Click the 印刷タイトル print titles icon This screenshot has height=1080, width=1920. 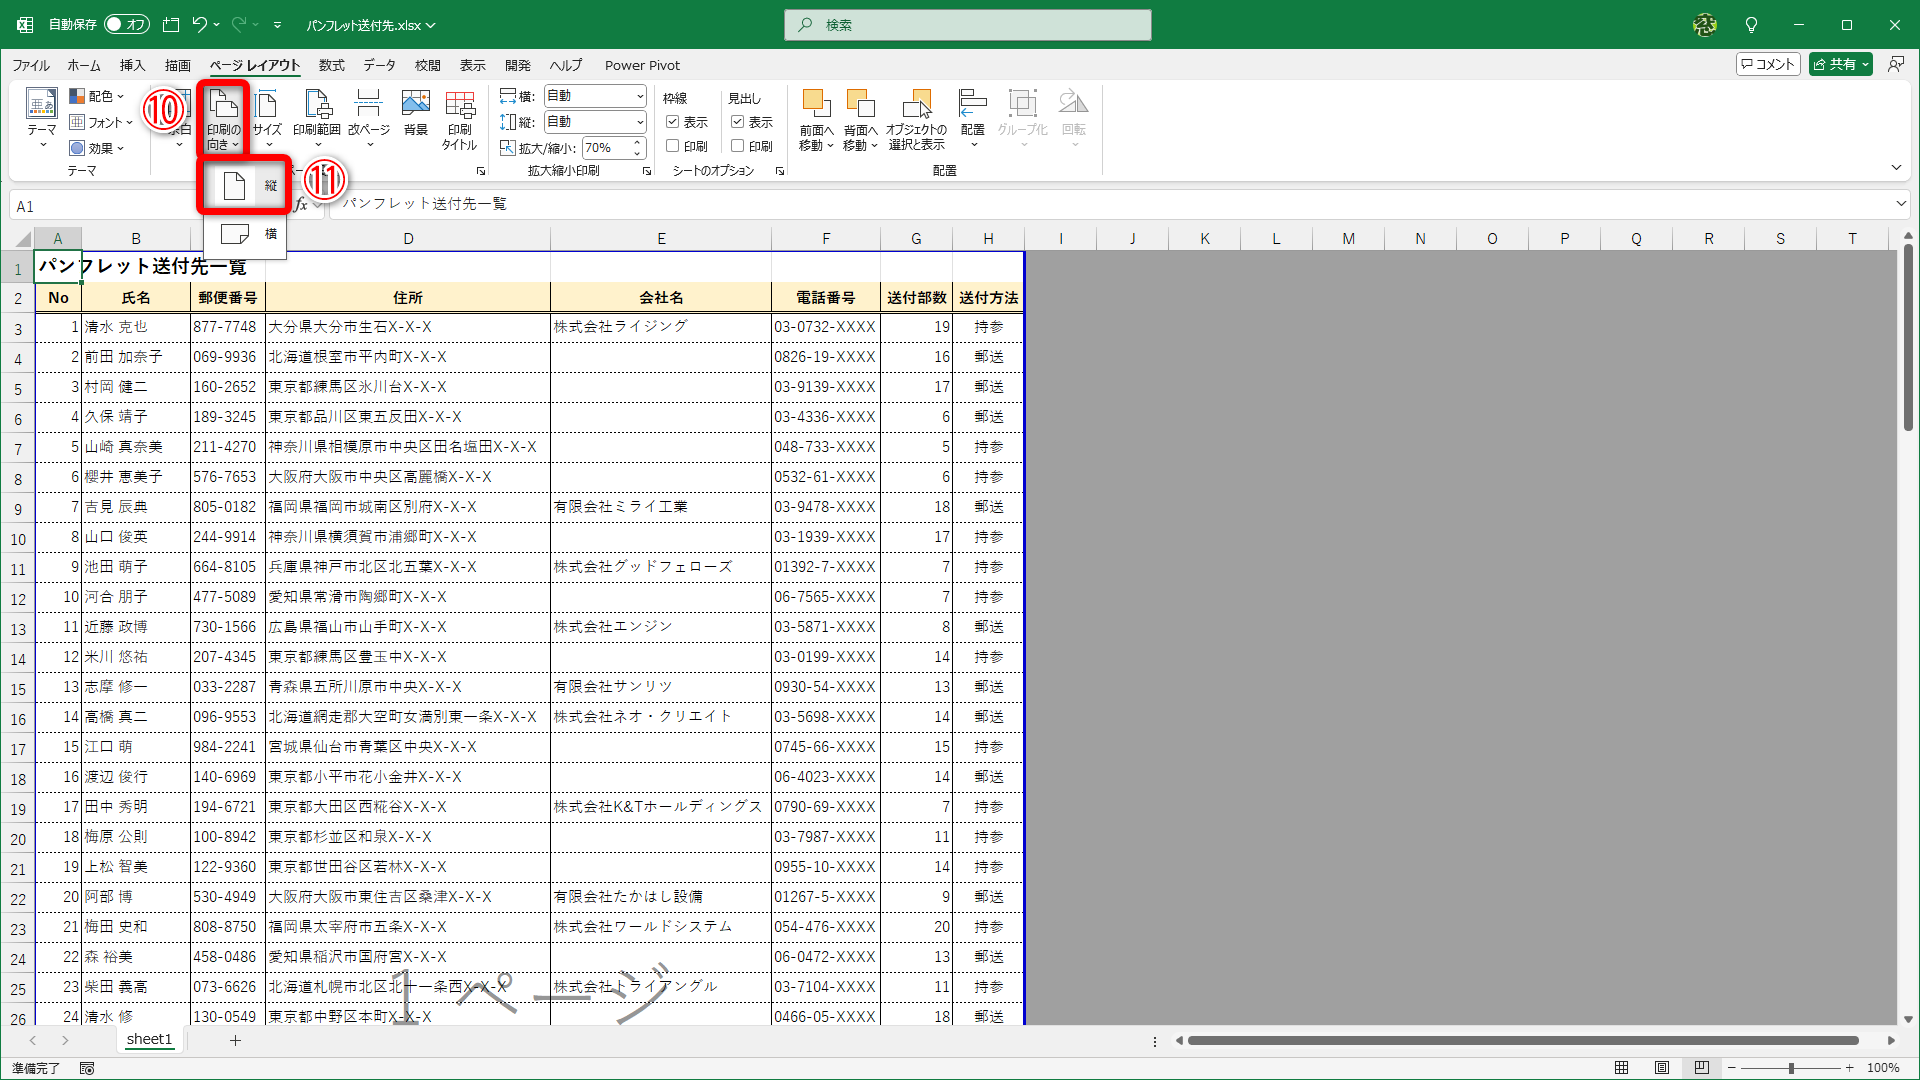[459, 105]
